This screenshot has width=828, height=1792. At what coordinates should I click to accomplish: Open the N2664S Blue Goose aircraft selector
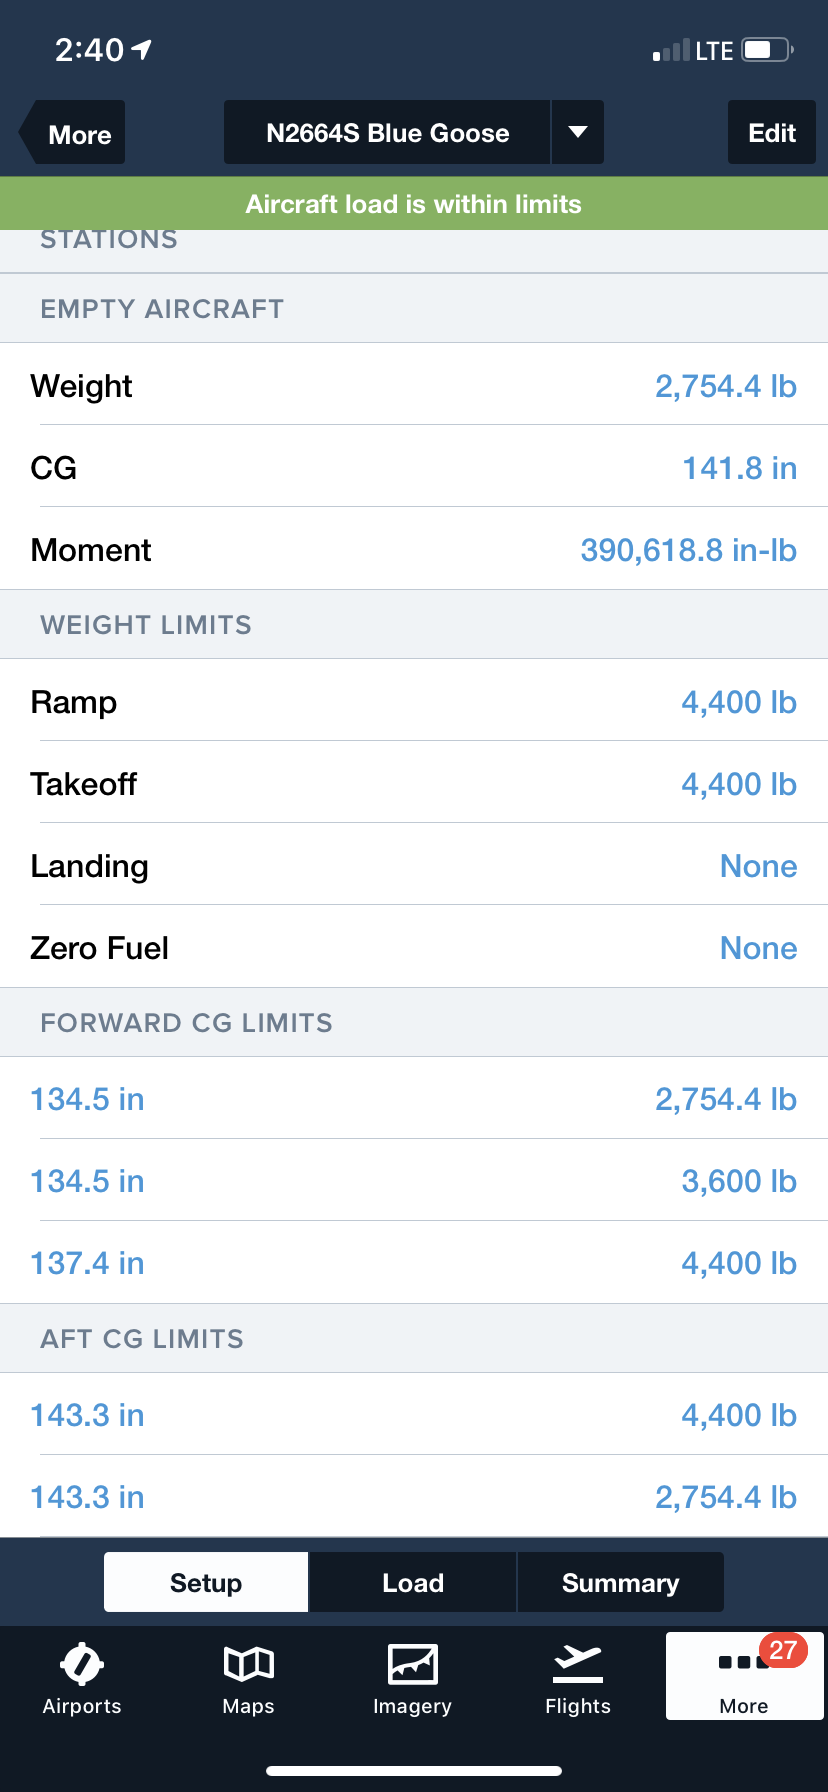[x=387, y=133]
